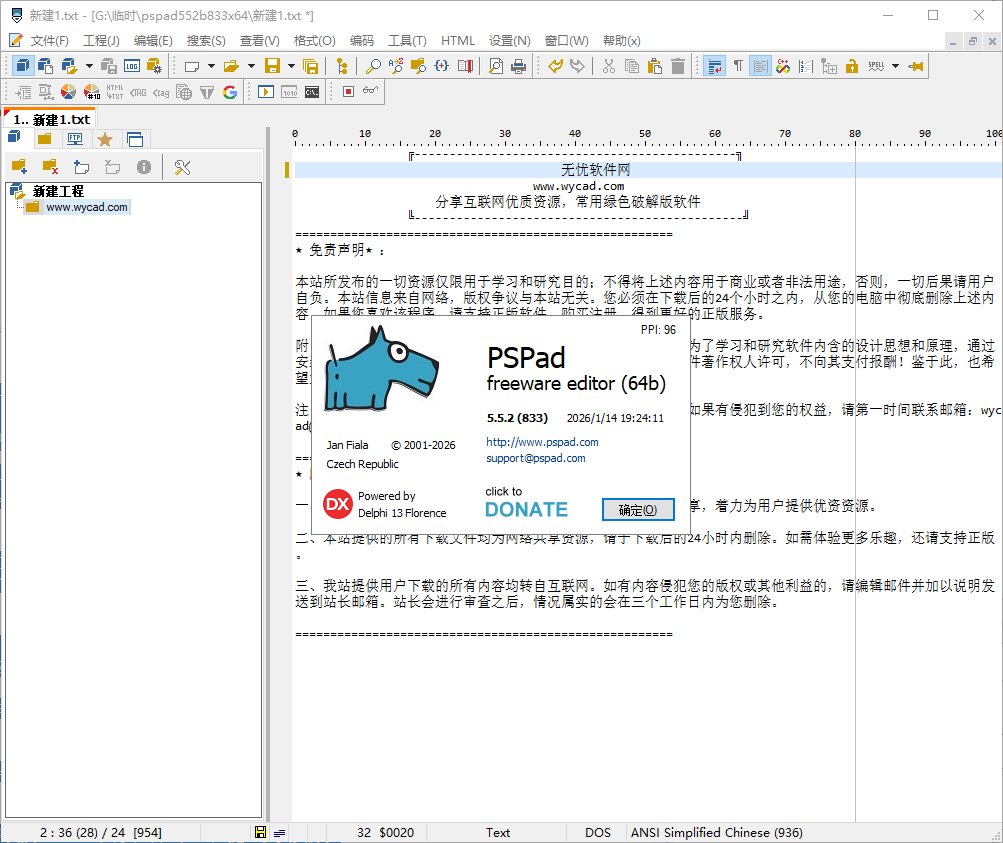Viewport: 1003px width, 843px height.
Task: Expand the Open file dropdown arrow
Action: 249,68
